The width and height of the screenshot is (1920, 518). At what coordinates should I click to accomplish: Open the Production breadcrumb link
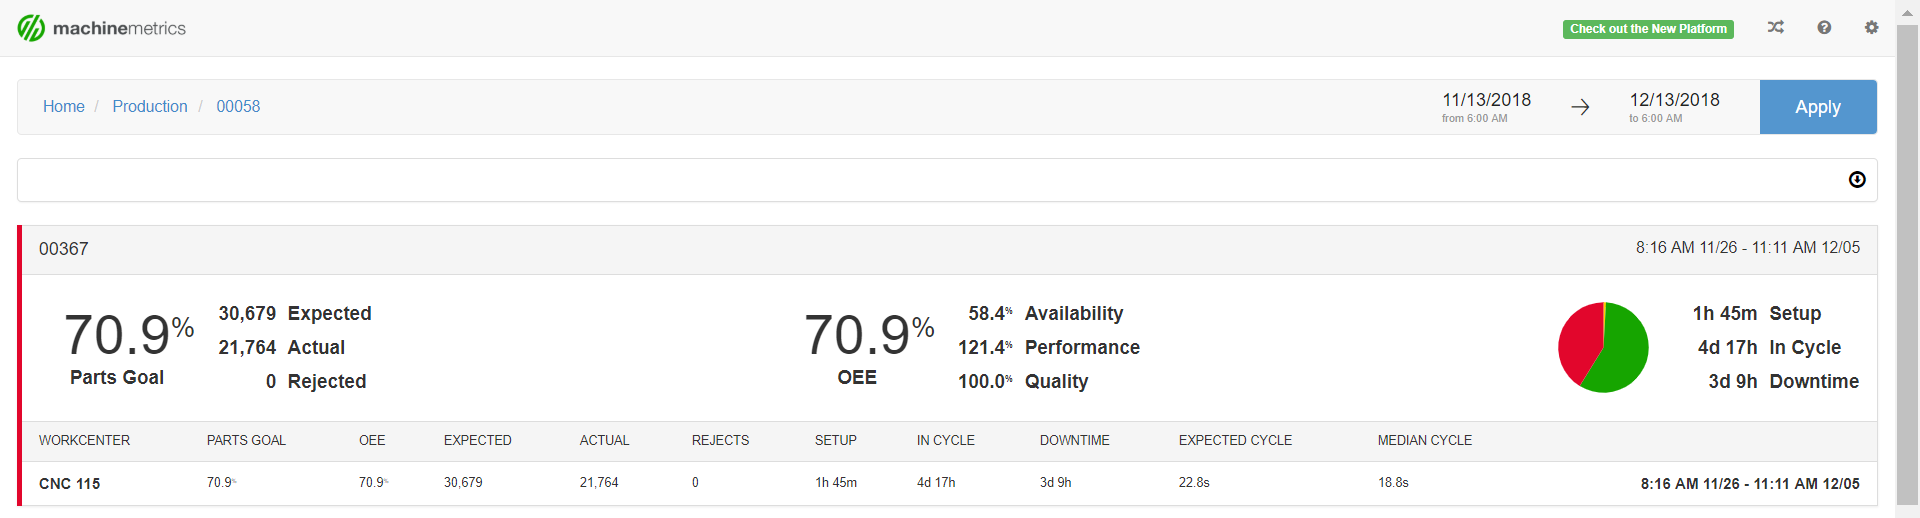[x=149, y=106]
